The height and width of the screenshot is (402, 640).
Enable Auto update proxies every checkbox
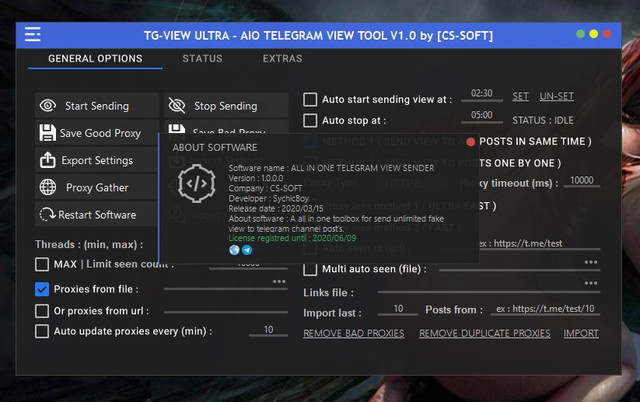(x=42, y=331)
